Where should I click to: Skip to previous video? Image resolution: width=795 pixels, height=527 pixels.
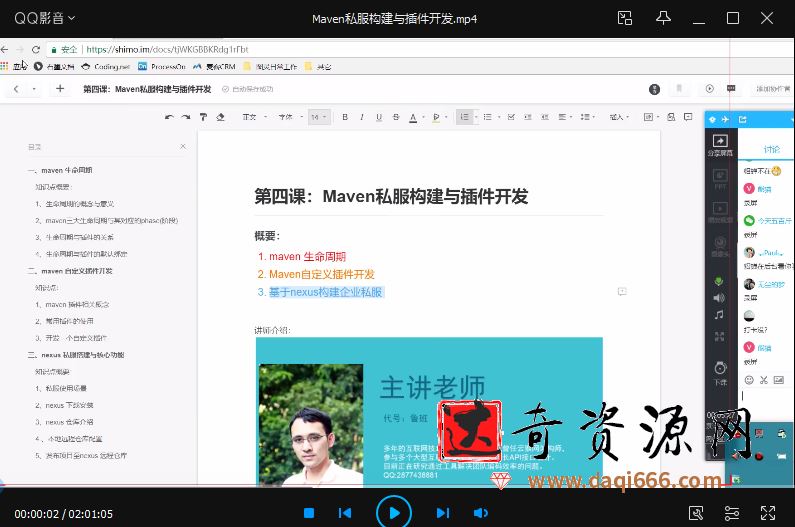(345, 513)
